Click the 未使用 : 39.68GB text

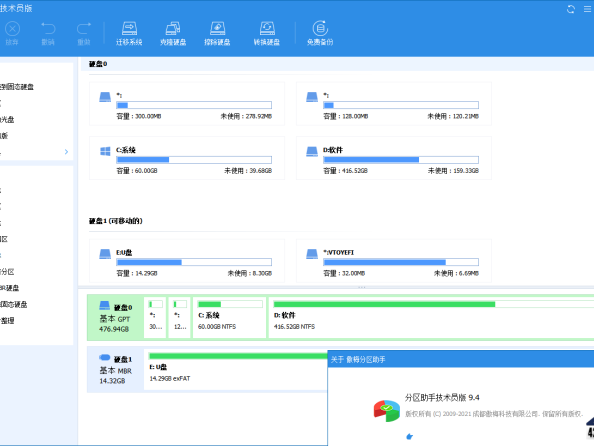click(x=248, y=171)
